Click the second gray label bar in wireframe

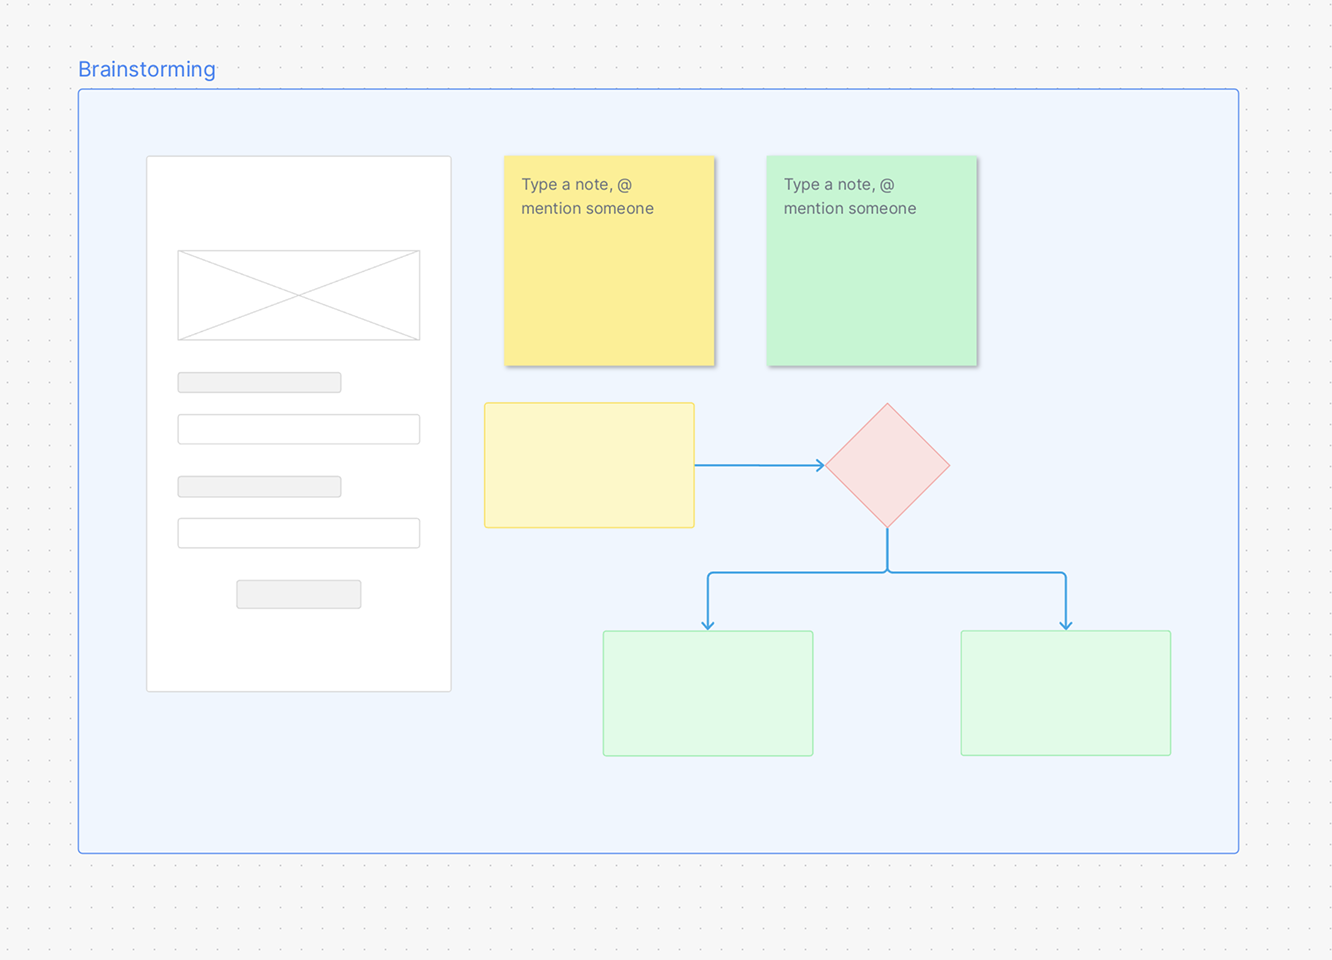pos(259,487)
